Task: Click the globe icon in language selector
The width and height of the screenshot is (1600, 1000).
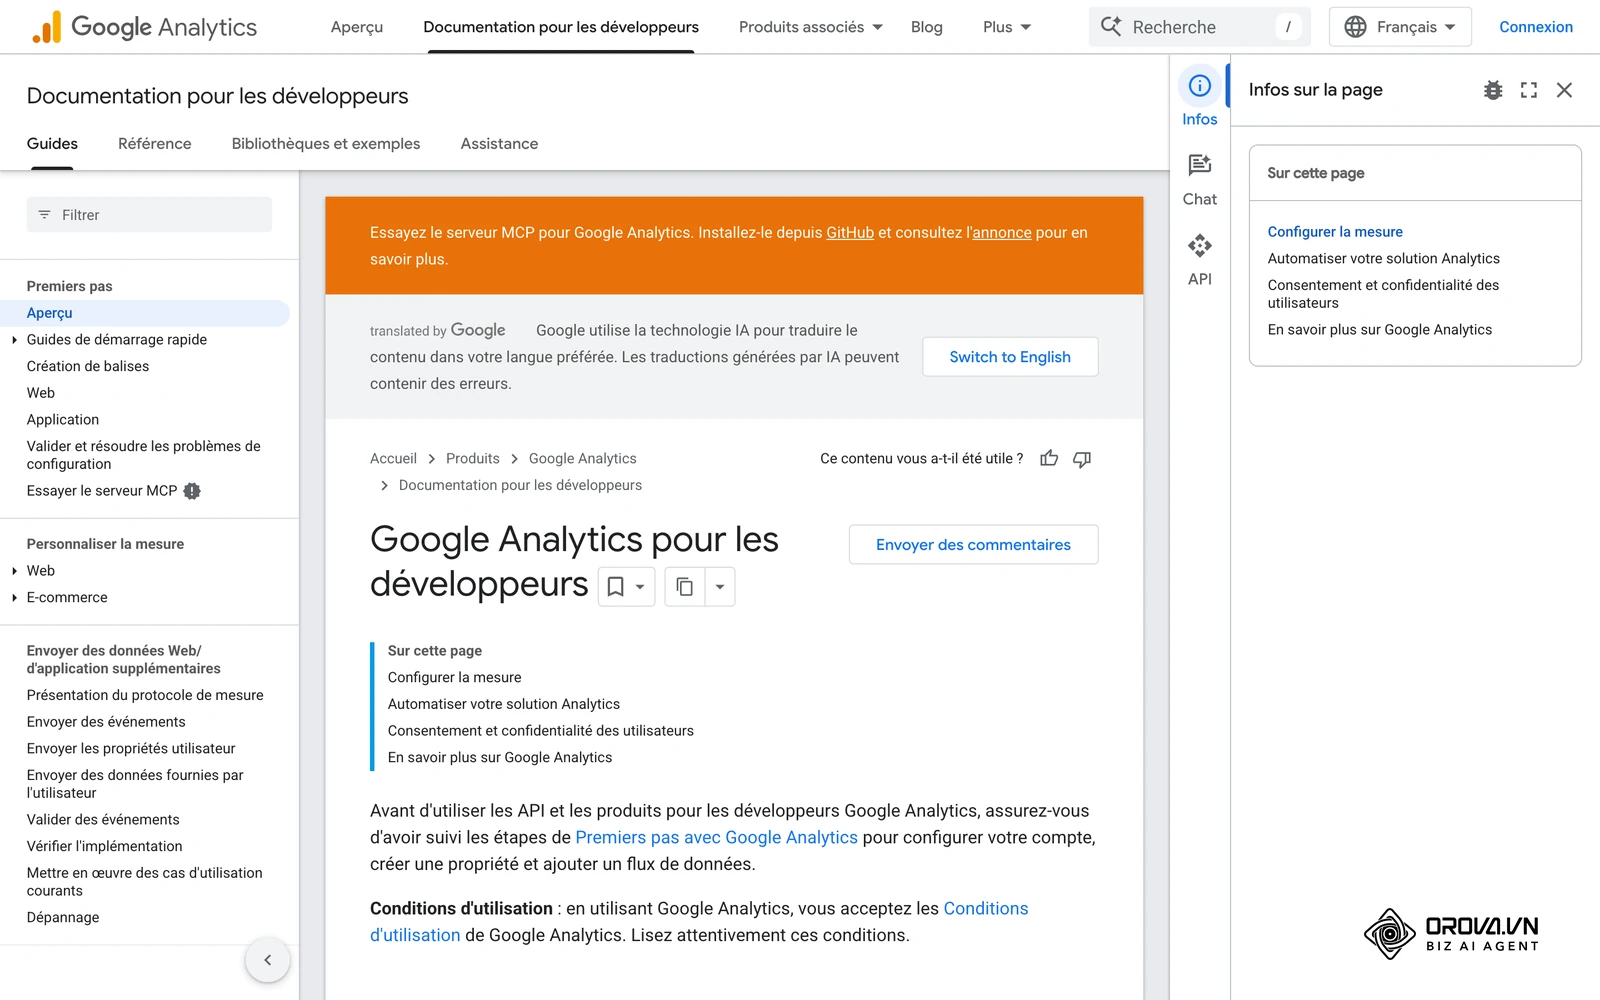Action: (x=1355, y=27)
